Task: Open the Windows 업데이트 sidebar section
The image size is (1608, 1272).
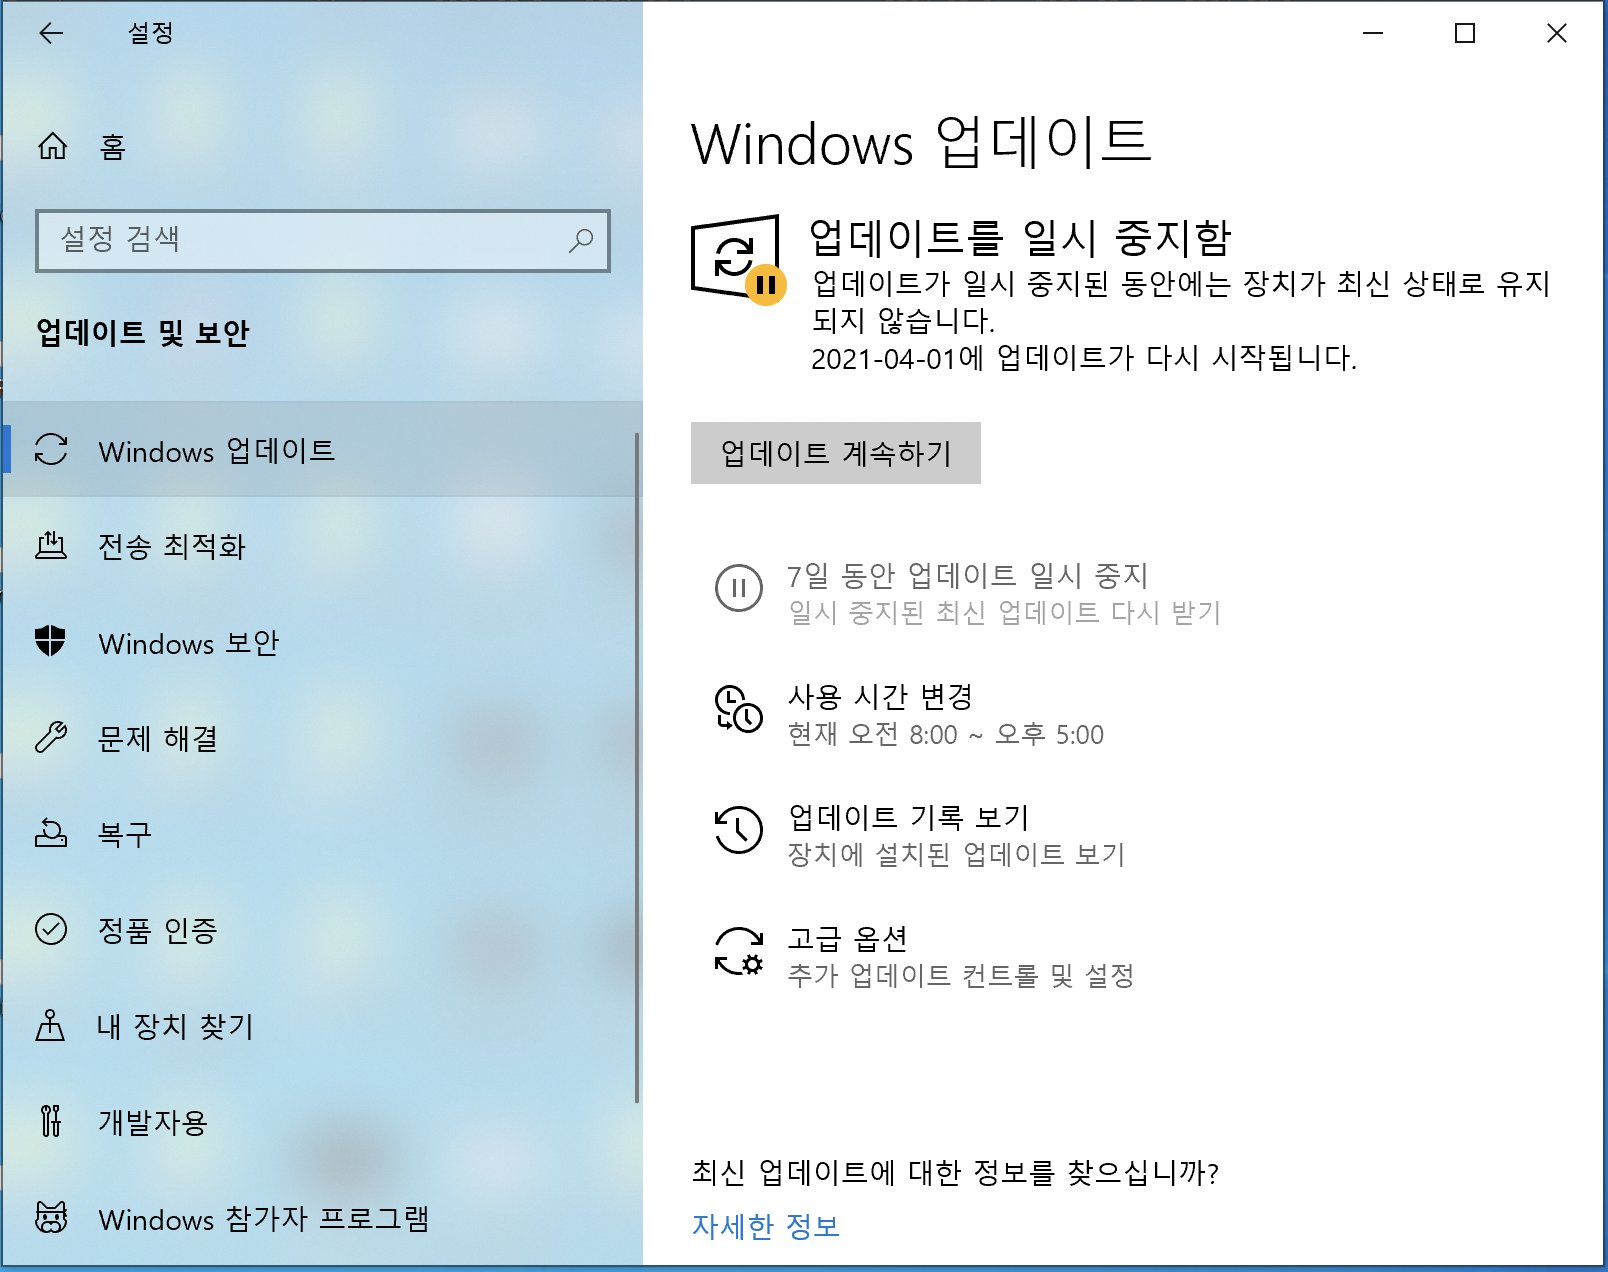Action: click(322, 450)
